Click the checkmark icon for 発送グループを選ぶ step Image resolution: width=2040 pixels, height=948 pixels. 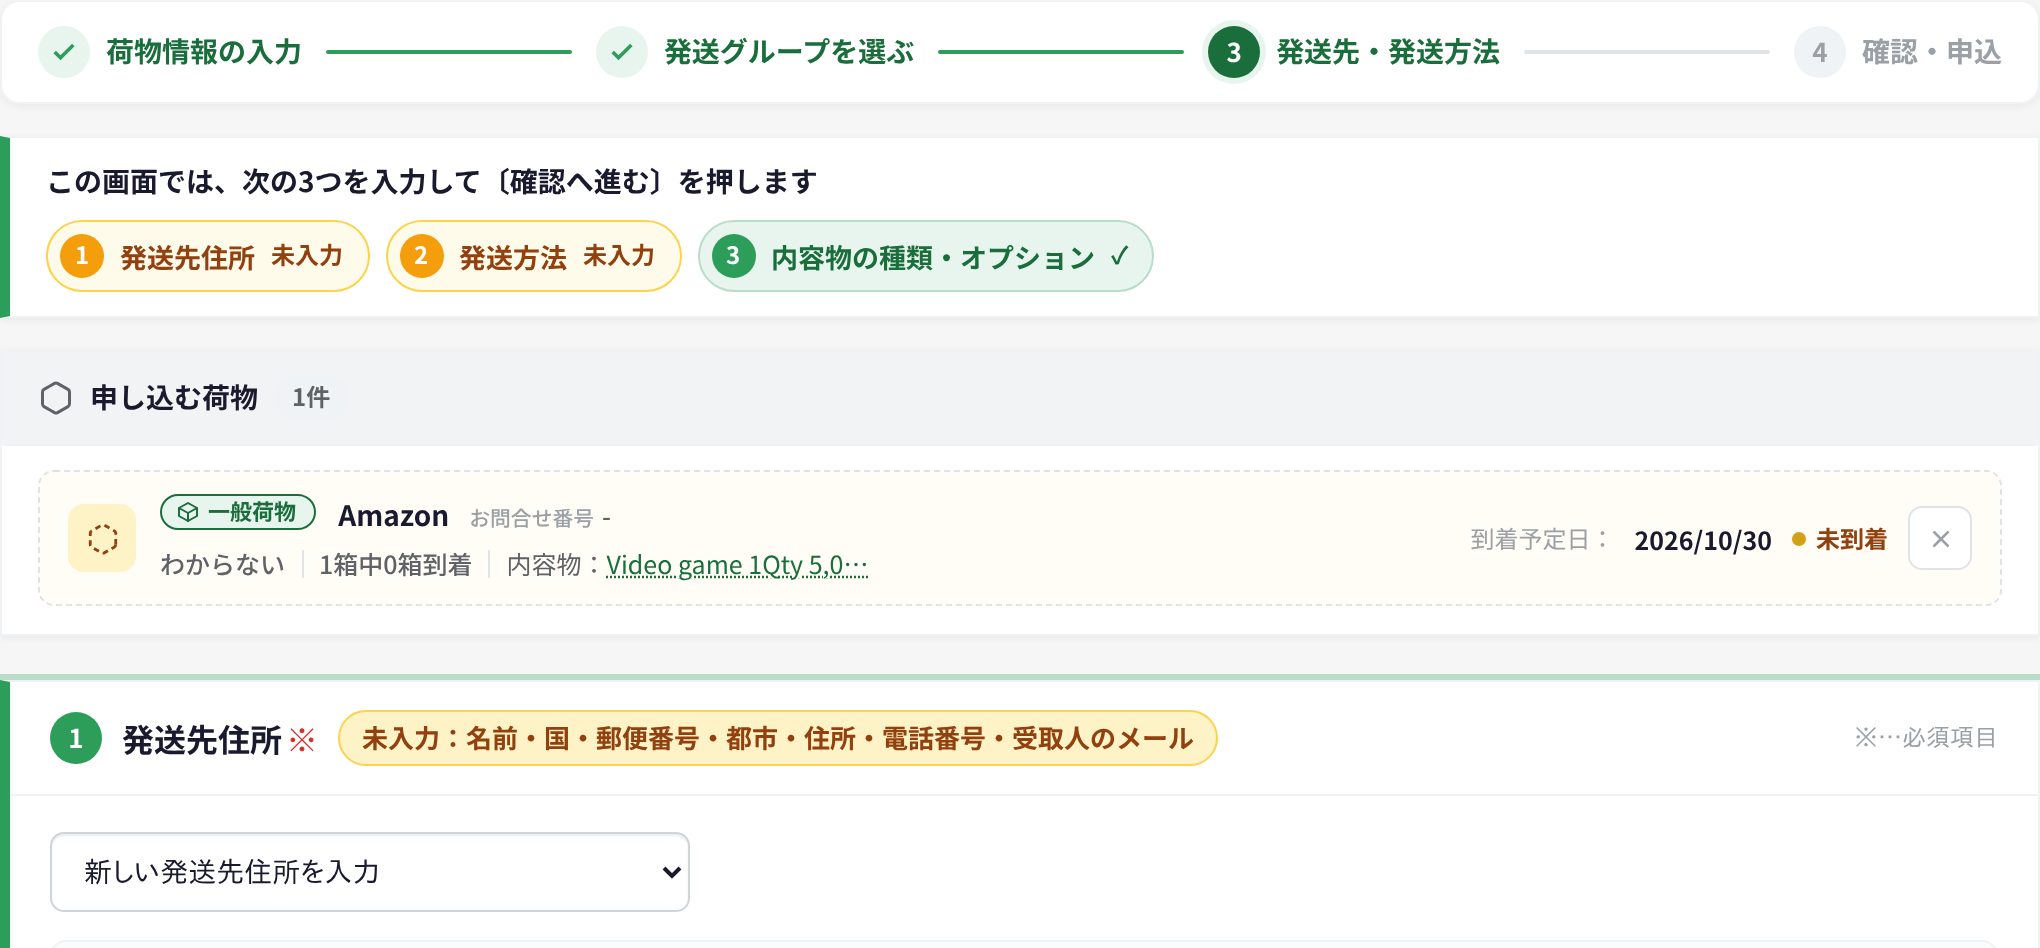(x=622, y=52)
